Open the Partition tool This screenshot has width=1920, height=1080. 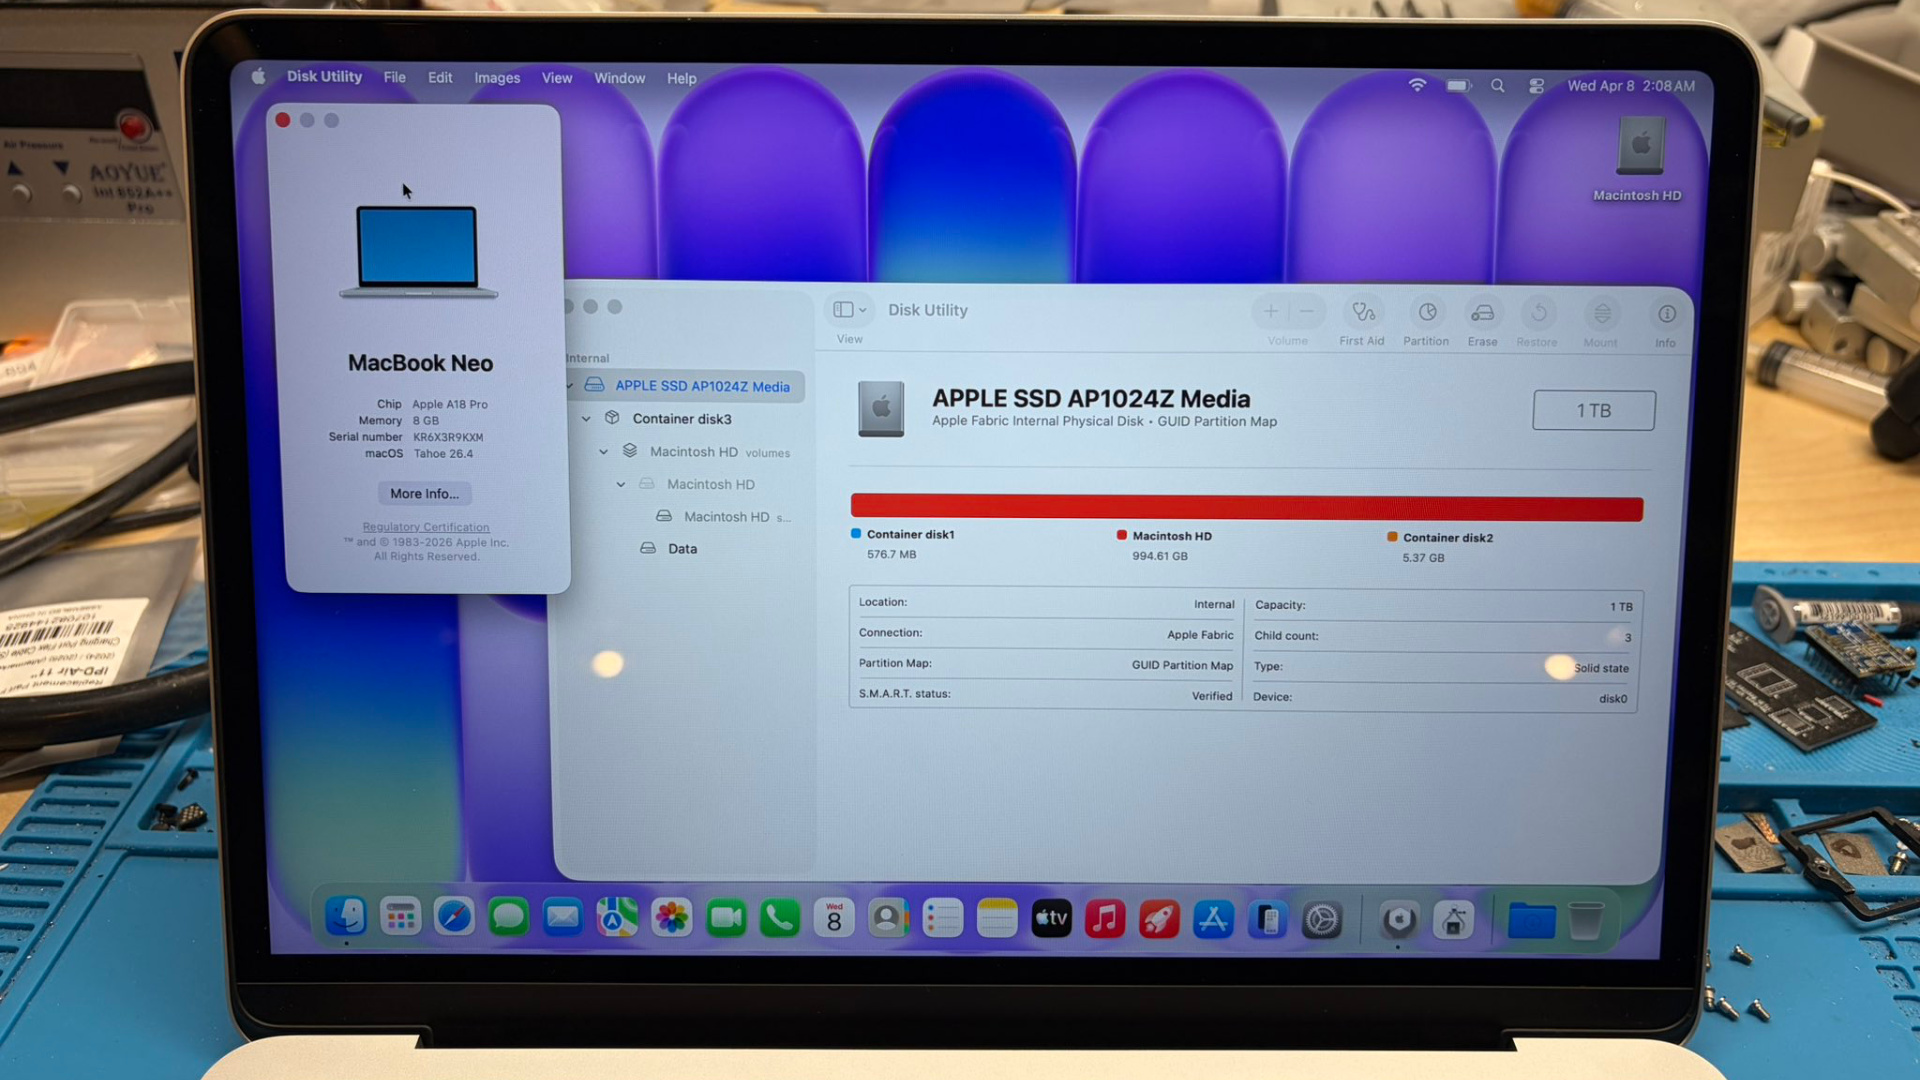pyautogui.click(x=1426, y=314)
